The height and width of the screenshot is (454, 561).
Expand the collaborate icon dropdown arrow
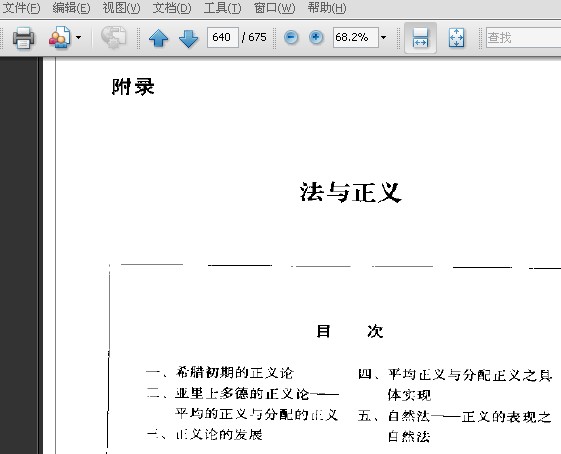pyautogui.click(x=78, y=37)
